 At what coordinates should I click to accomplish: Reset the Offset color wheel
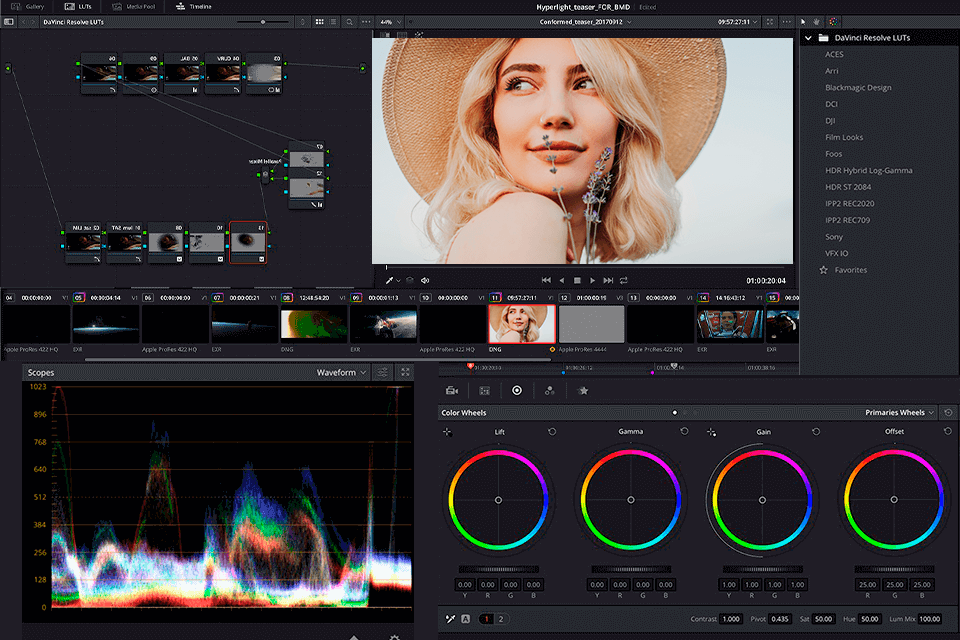point(948,432)
